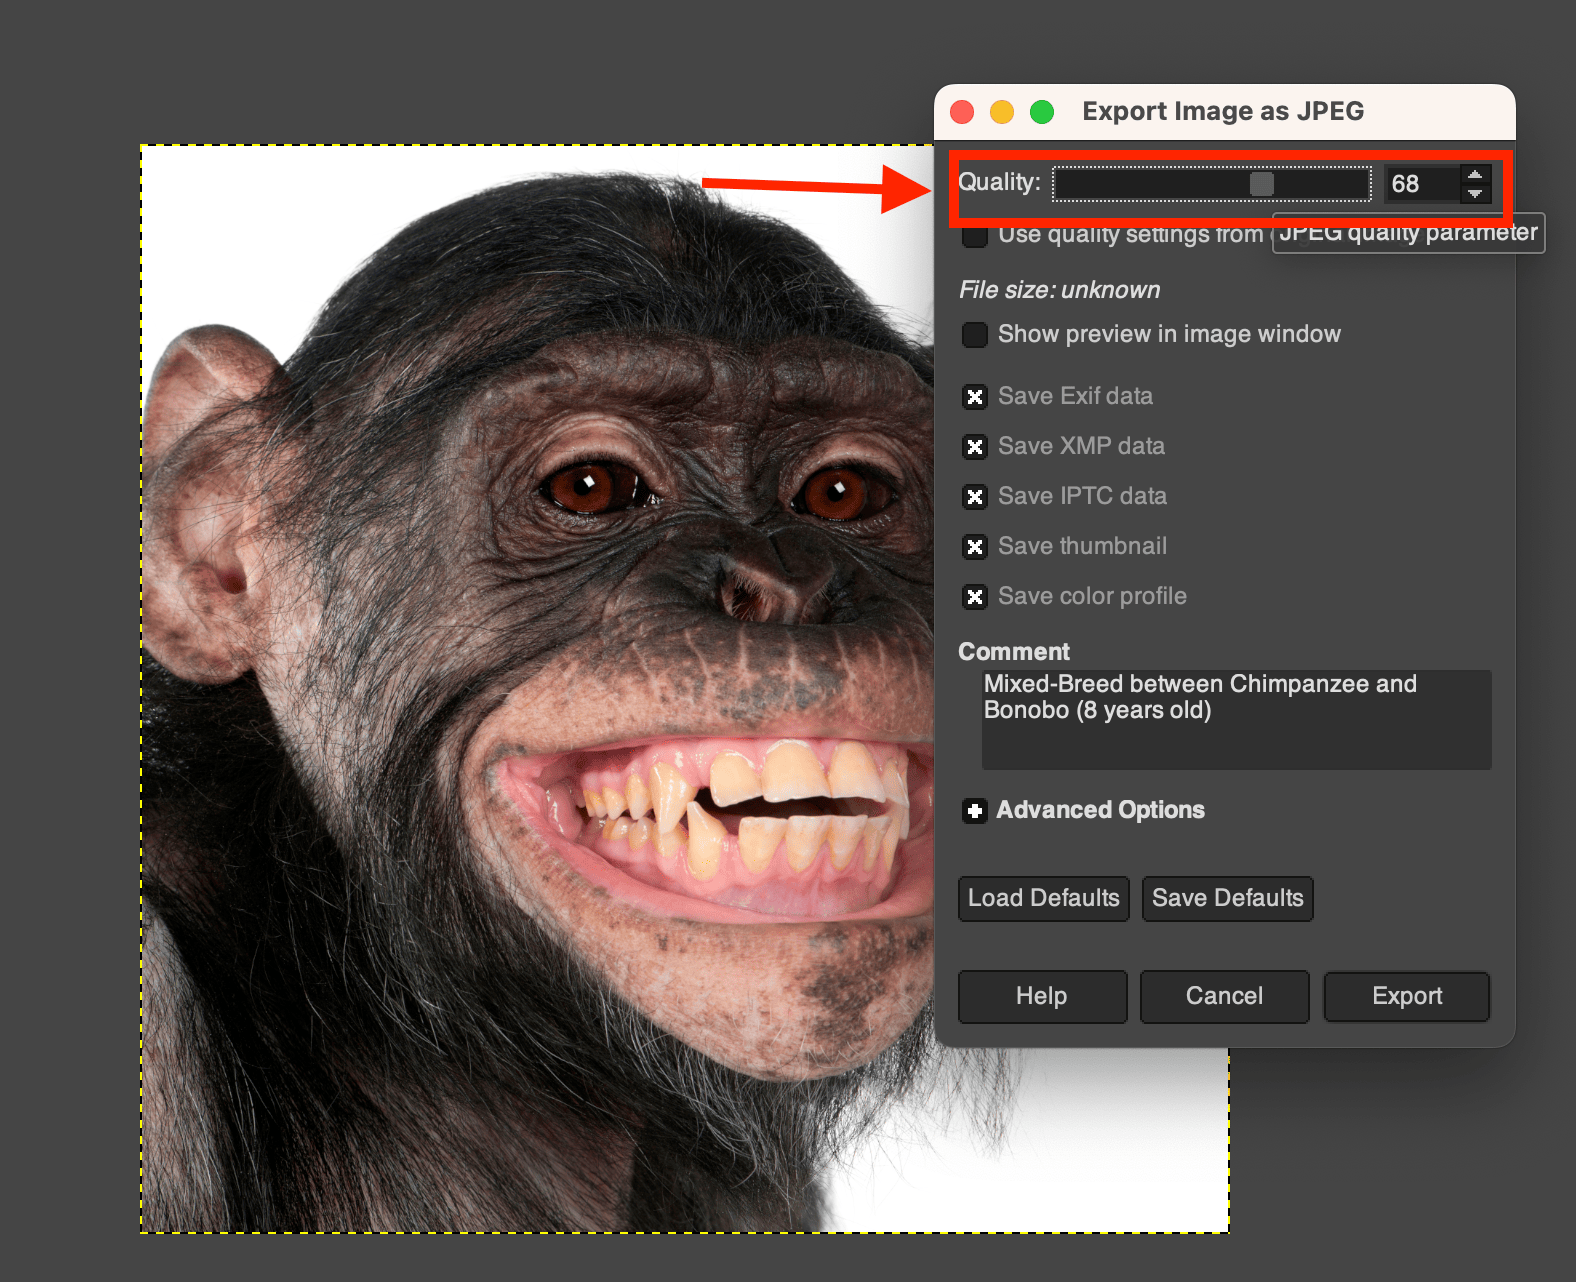Screen dimensions: 1576x1282
Task: Uncheck Save XMP data
Action: coord(975,447)
